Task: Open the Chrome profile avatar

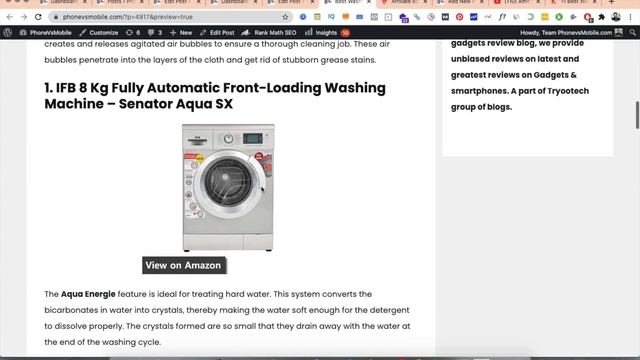Action: [x=616, y=17]
